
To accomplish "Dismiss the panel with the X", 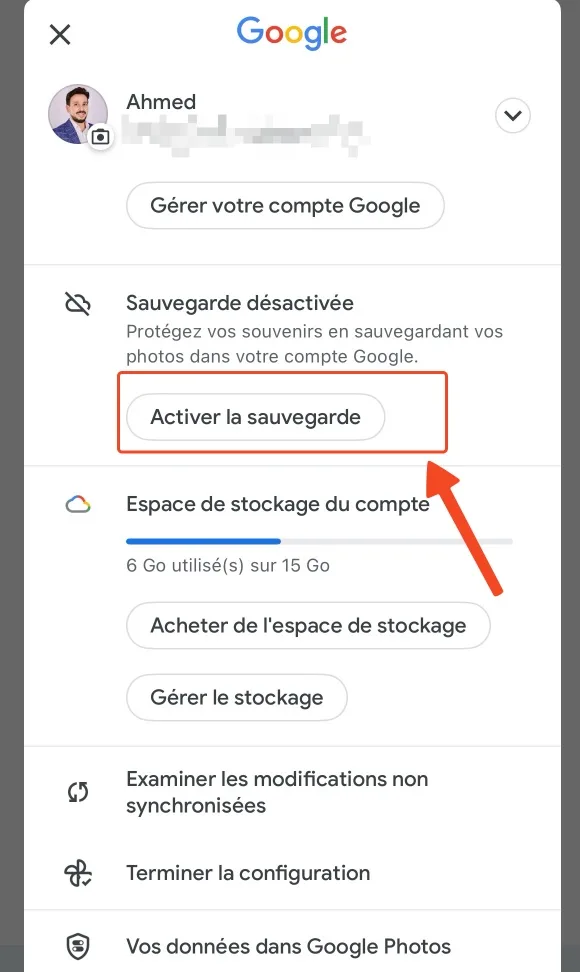I will (x=59, y=34).
